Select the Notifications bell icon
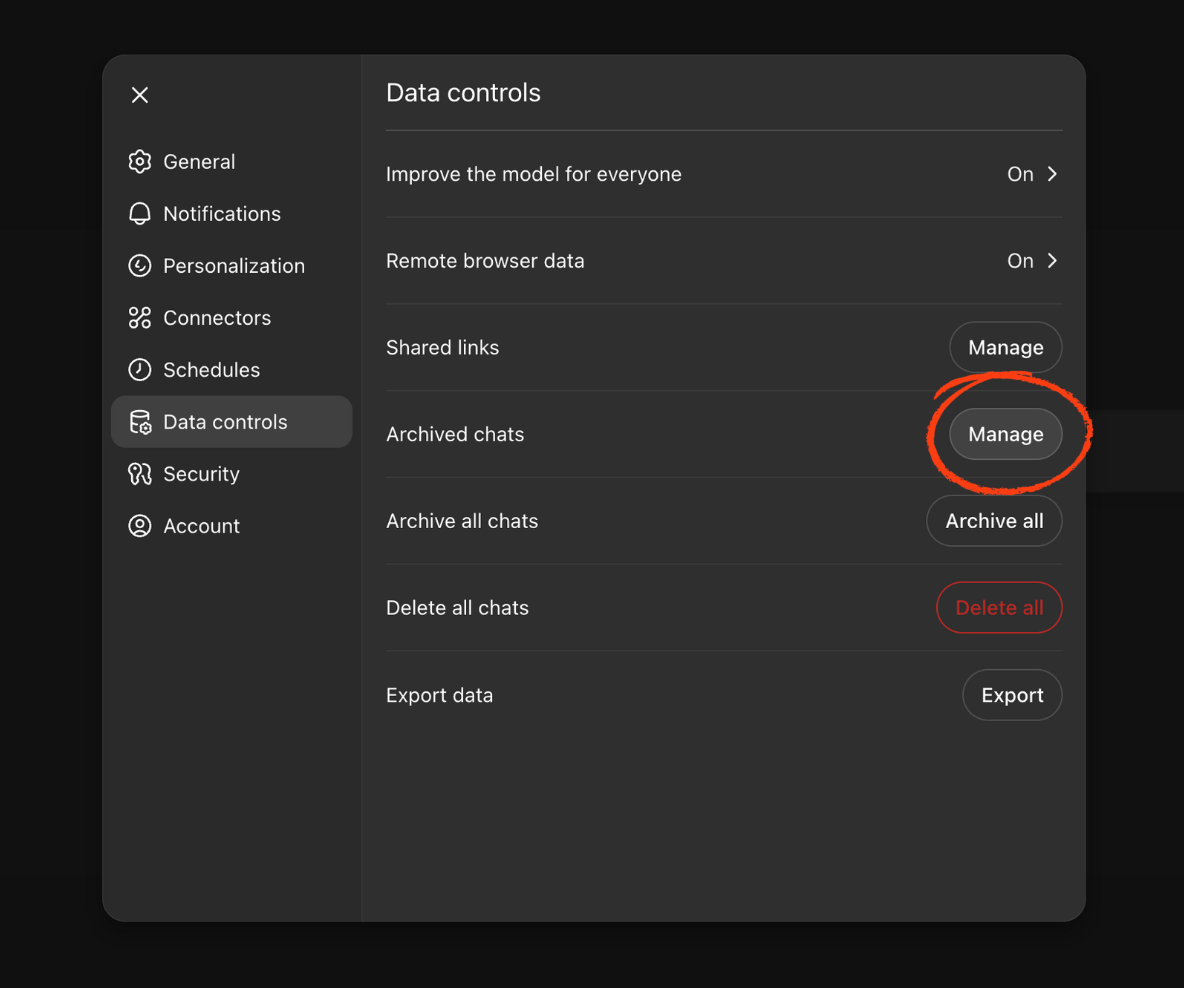This screenshot has height=988, width=1184. 140,213
